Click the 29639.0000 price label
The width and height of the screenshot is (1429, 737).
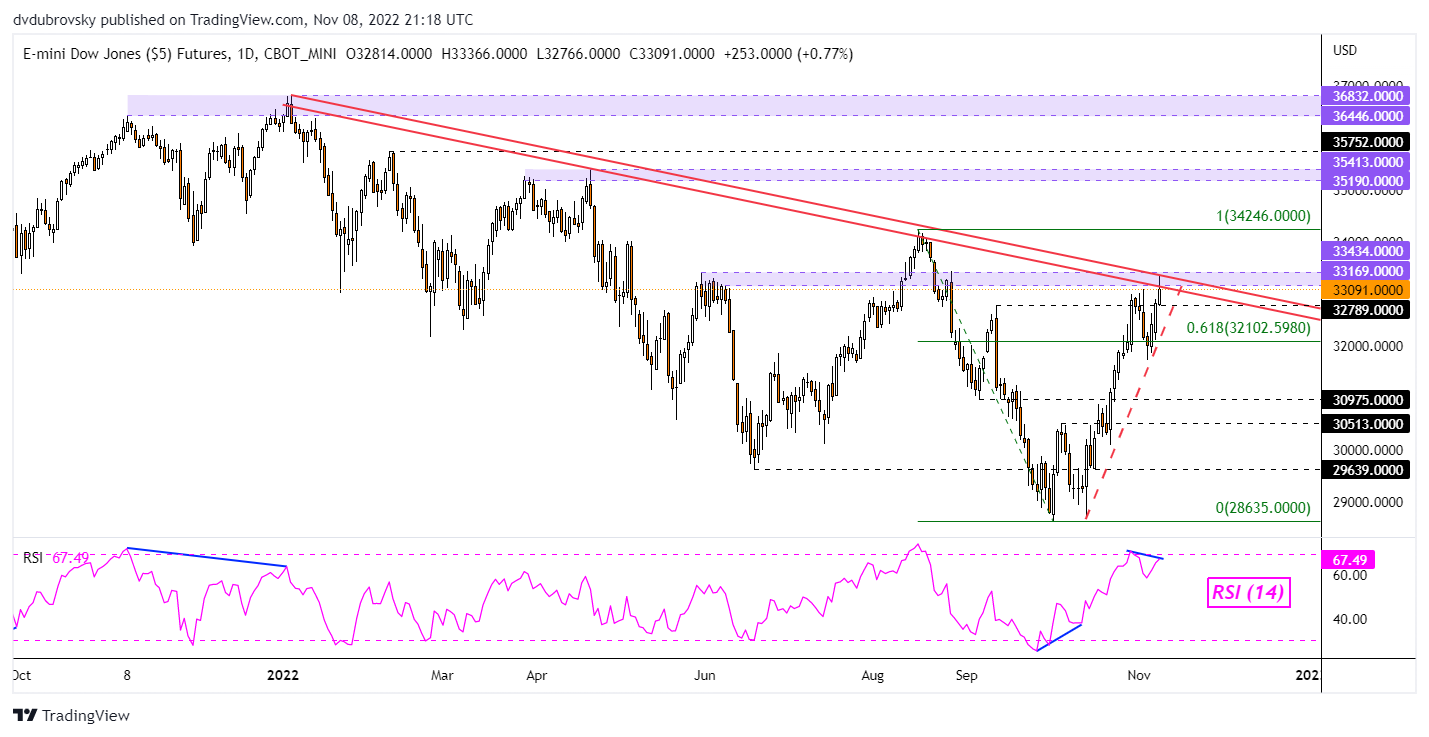tap(1364, 470)
